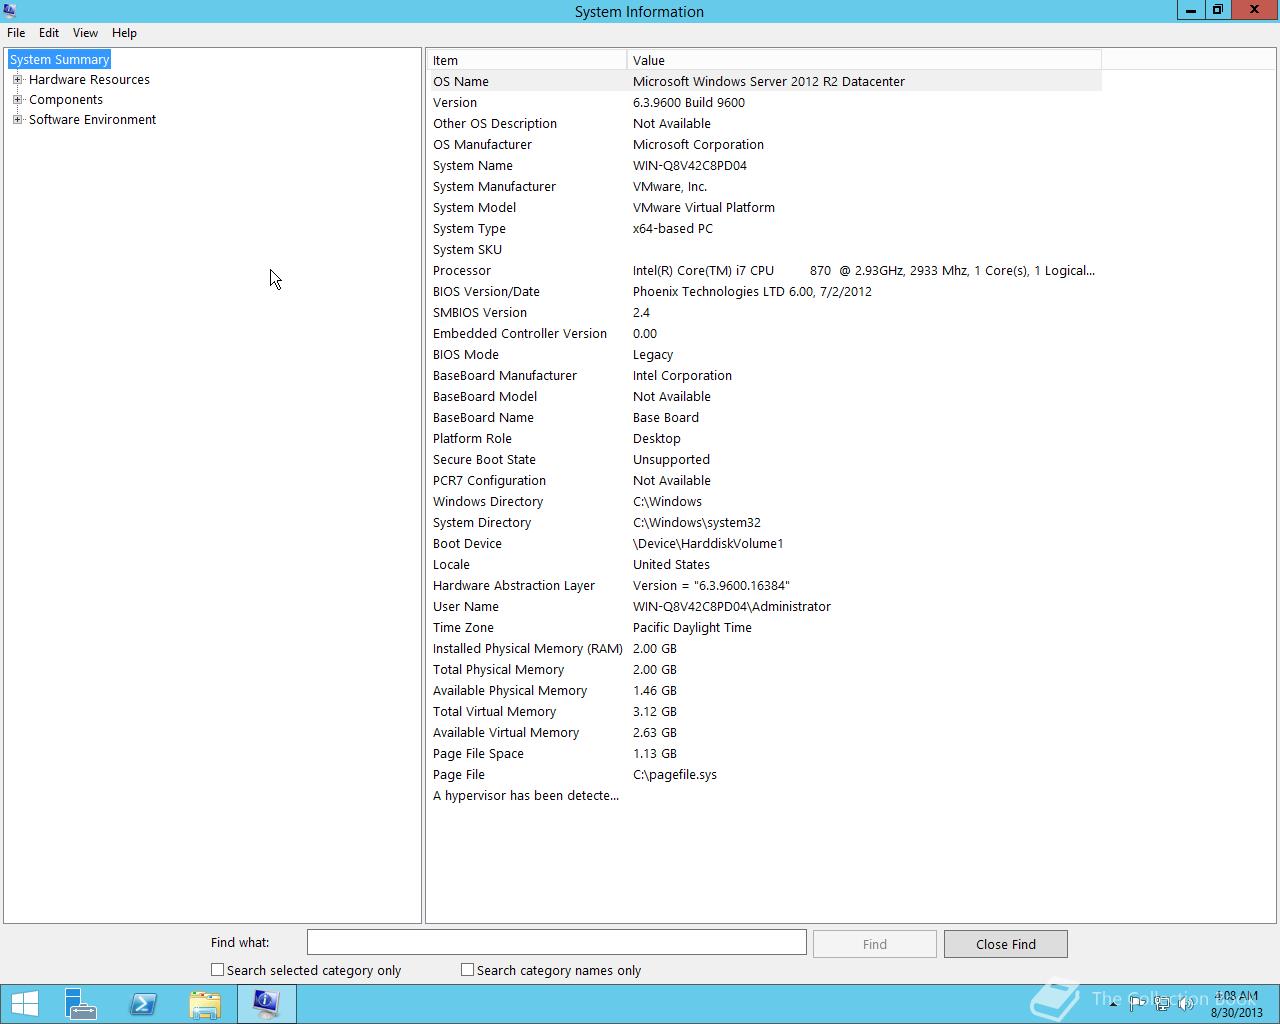Select hypervisor has been detected row
Screen dimensions: 1280x1024
[765, 795]
